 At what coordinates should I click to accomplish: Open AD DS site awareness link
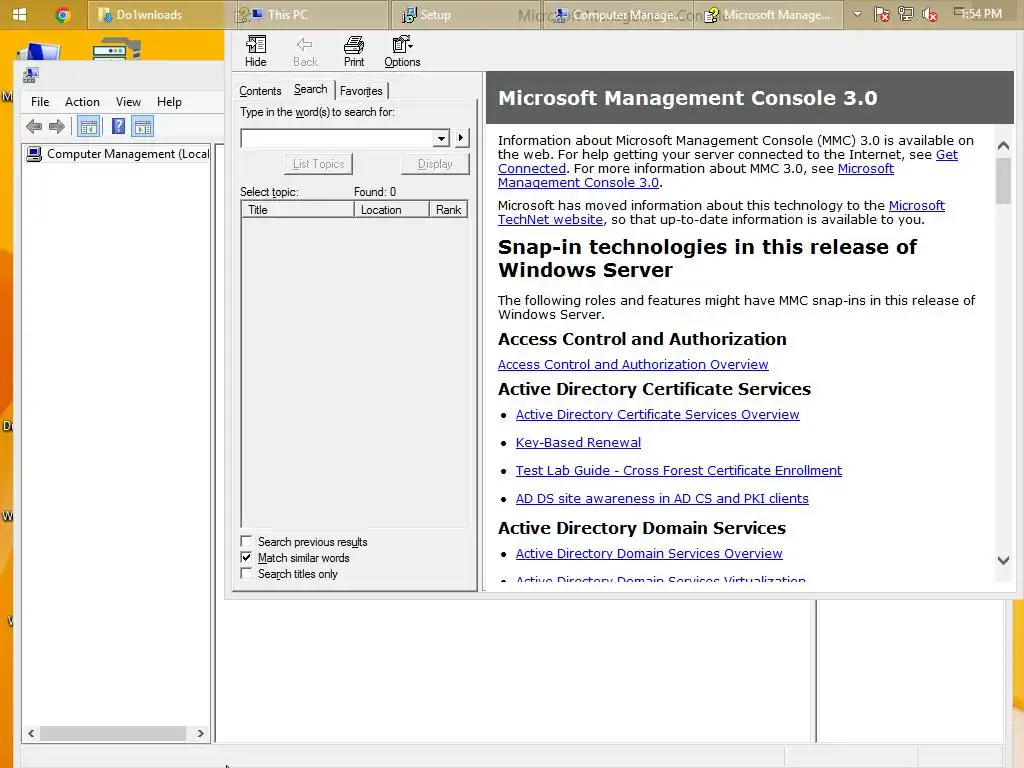pyautogui.click(x=662, y=498)
